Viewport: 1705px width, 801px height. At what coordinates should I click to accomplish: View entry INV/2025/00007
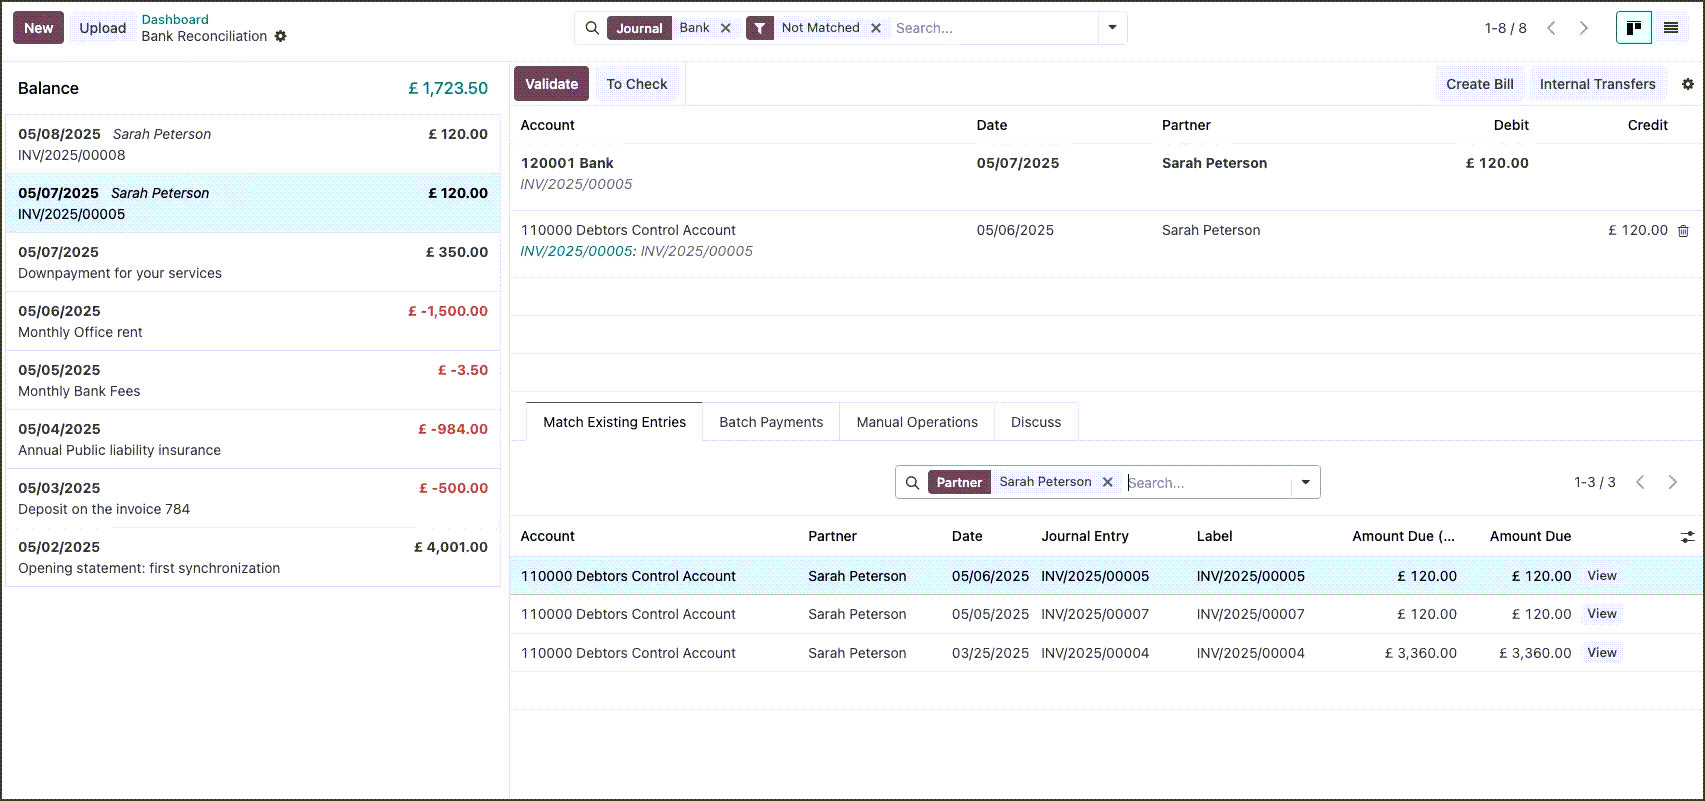pyautogui.click(x=1602, y=614)
